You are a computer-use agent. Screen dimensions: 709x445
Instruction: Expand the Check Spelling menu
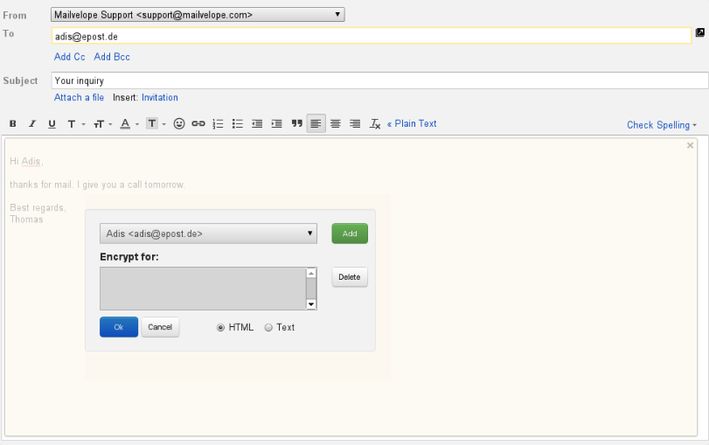pos(662,125)
